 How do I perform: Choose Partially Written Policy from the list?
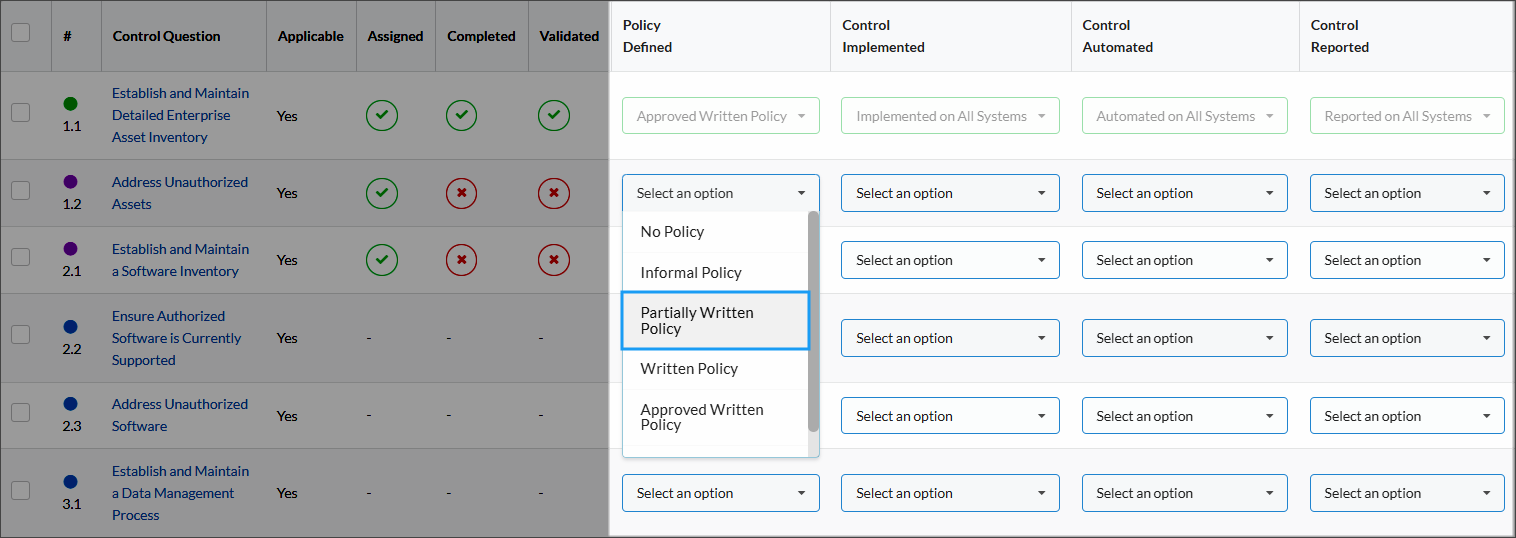click(x=715, y=321)
